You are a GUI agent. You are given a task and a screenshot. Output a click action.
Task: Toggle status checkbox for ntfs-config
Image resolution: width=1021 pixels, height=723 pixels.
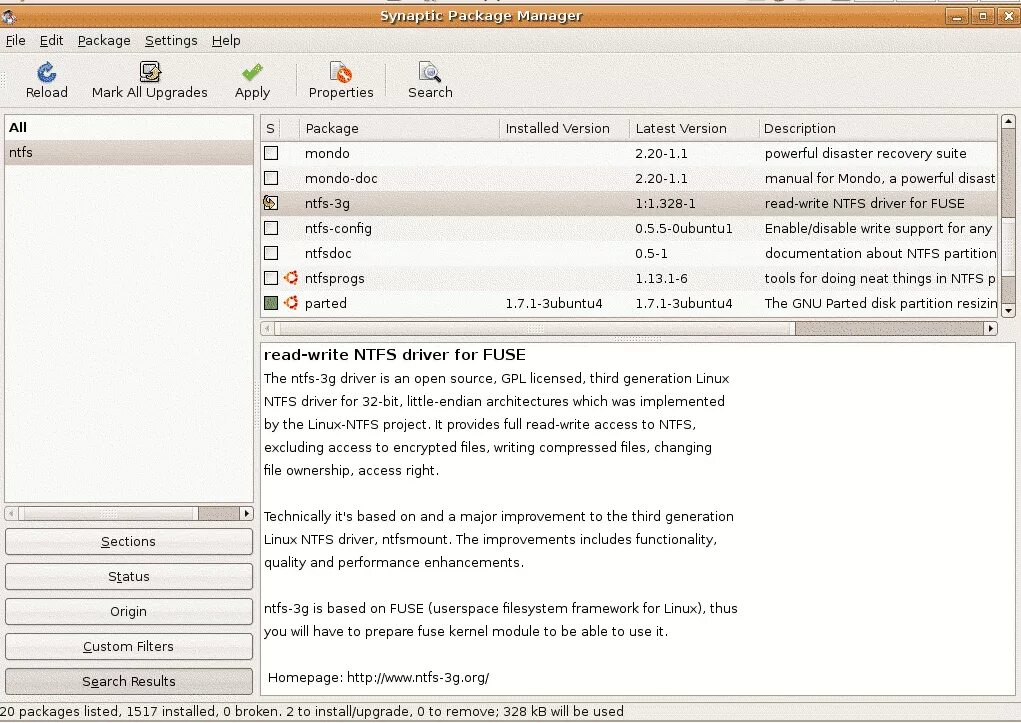[271, 228]
